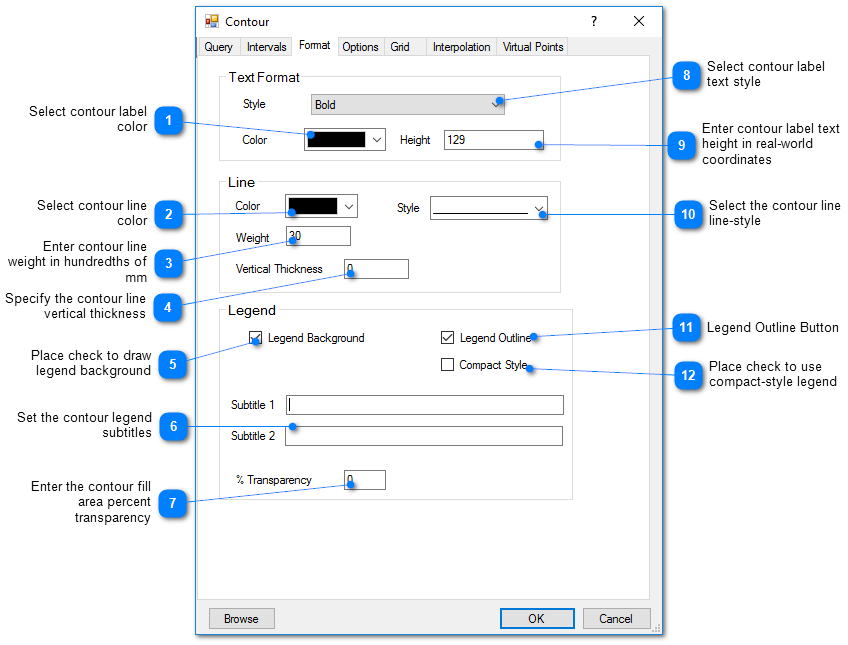Toggle the Legend Background checkbox
This screenshot has width=848, height=645.
(256, 338)
